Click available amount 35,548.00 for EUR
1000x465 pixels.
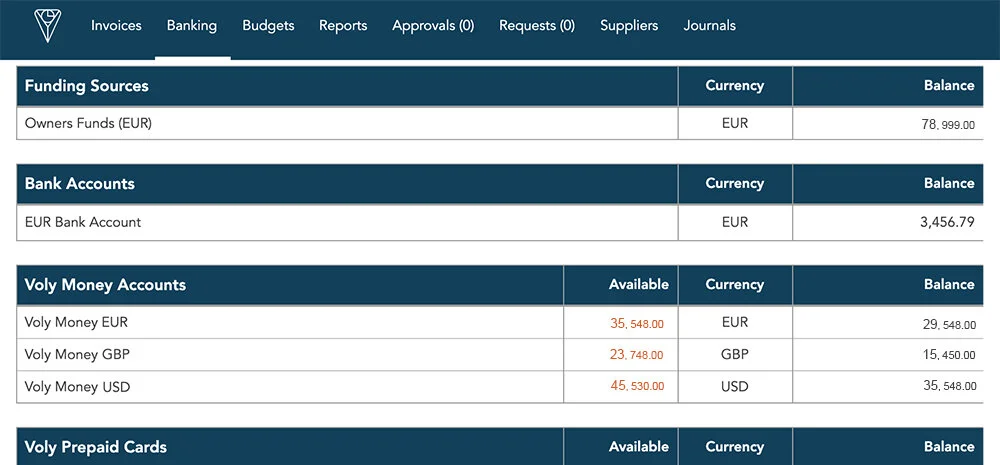coord(636,324)
